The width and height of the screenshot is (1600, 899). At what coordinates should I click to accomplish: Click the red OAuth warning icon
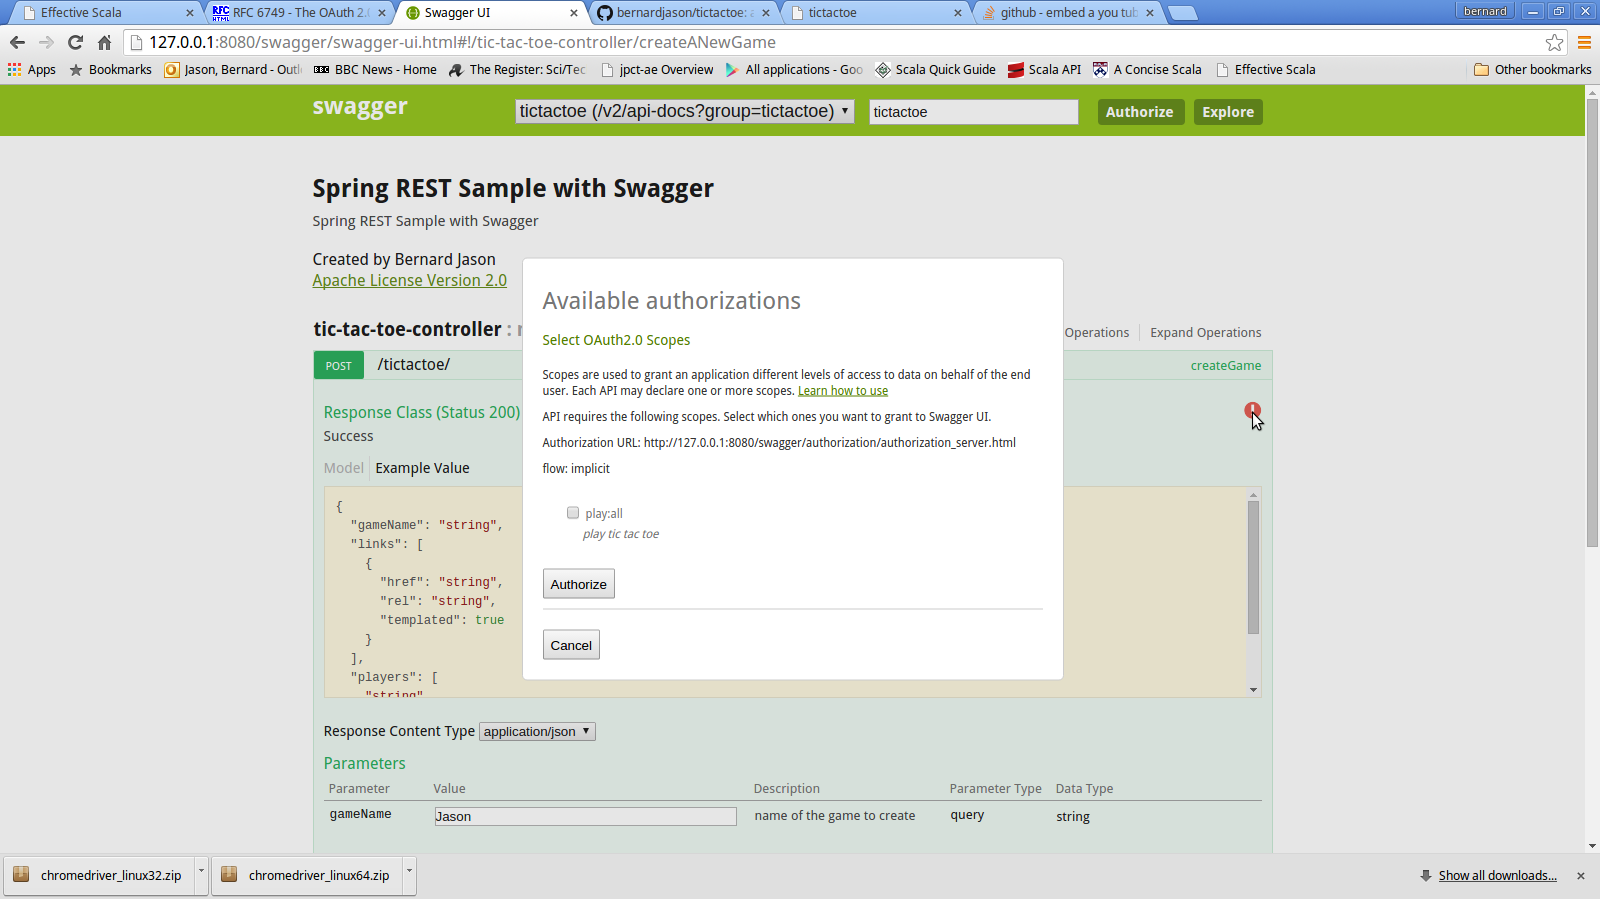pos(1252,410)
